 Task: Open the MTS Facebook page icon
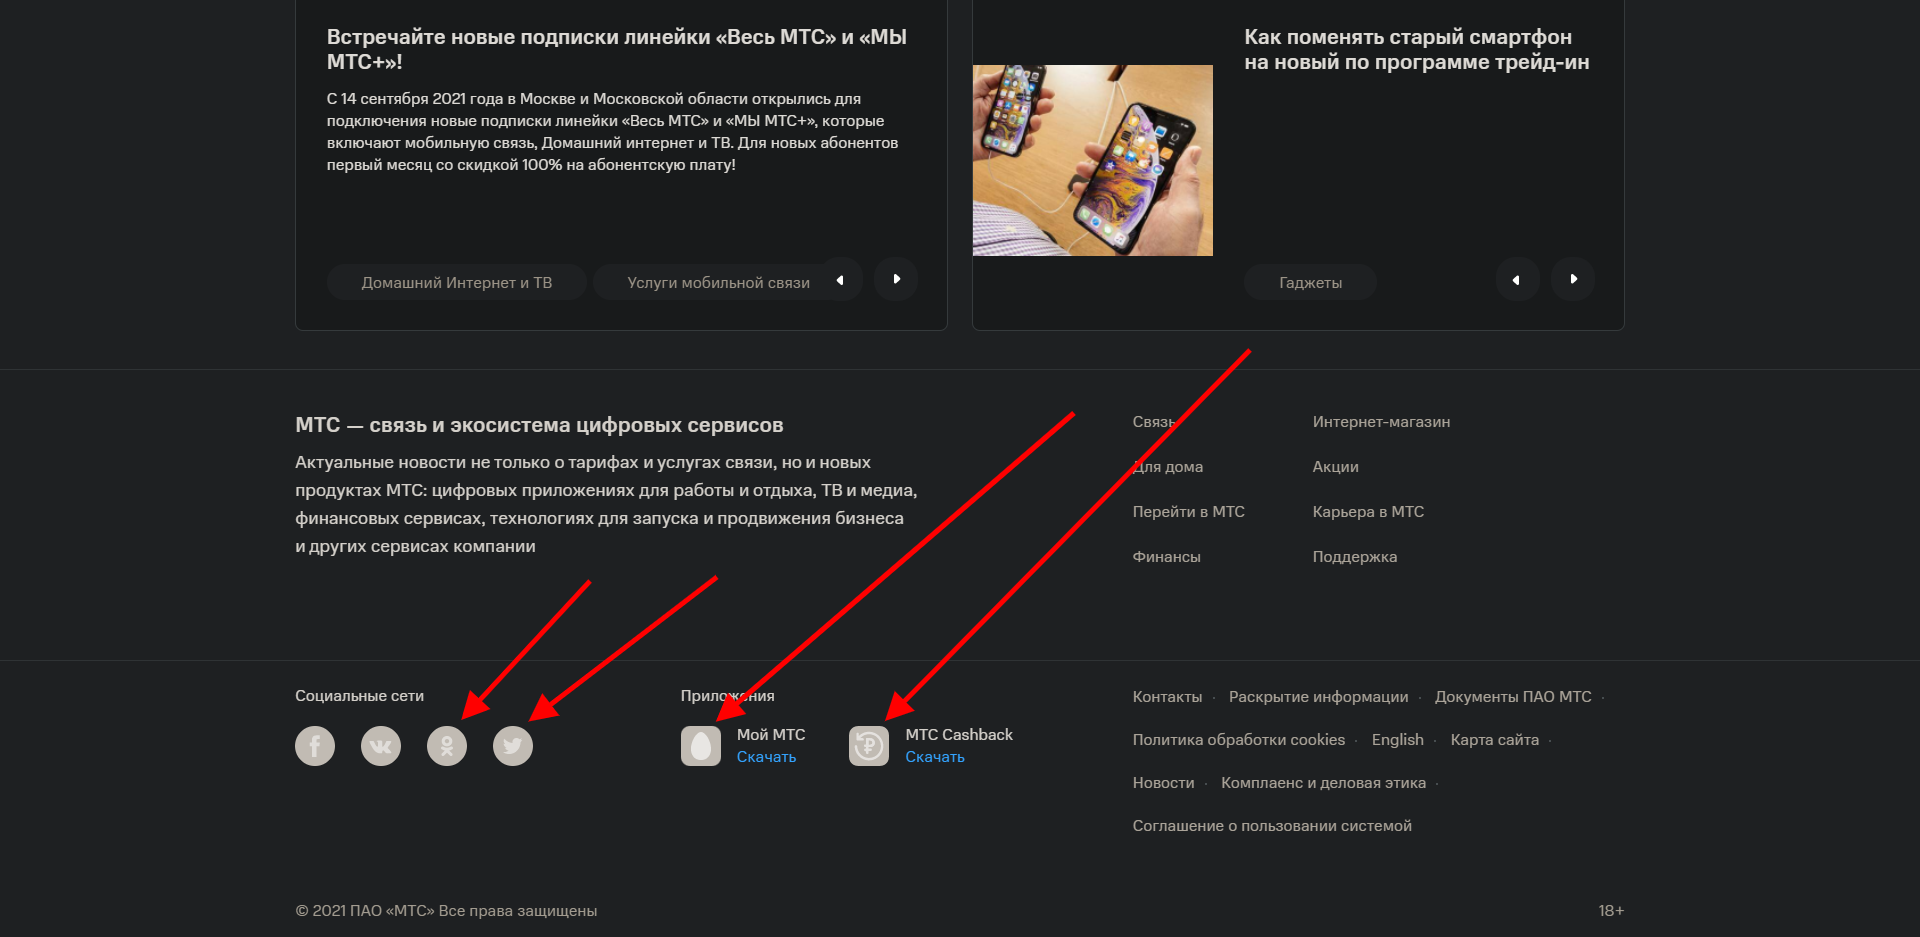[x=314, y=745]
